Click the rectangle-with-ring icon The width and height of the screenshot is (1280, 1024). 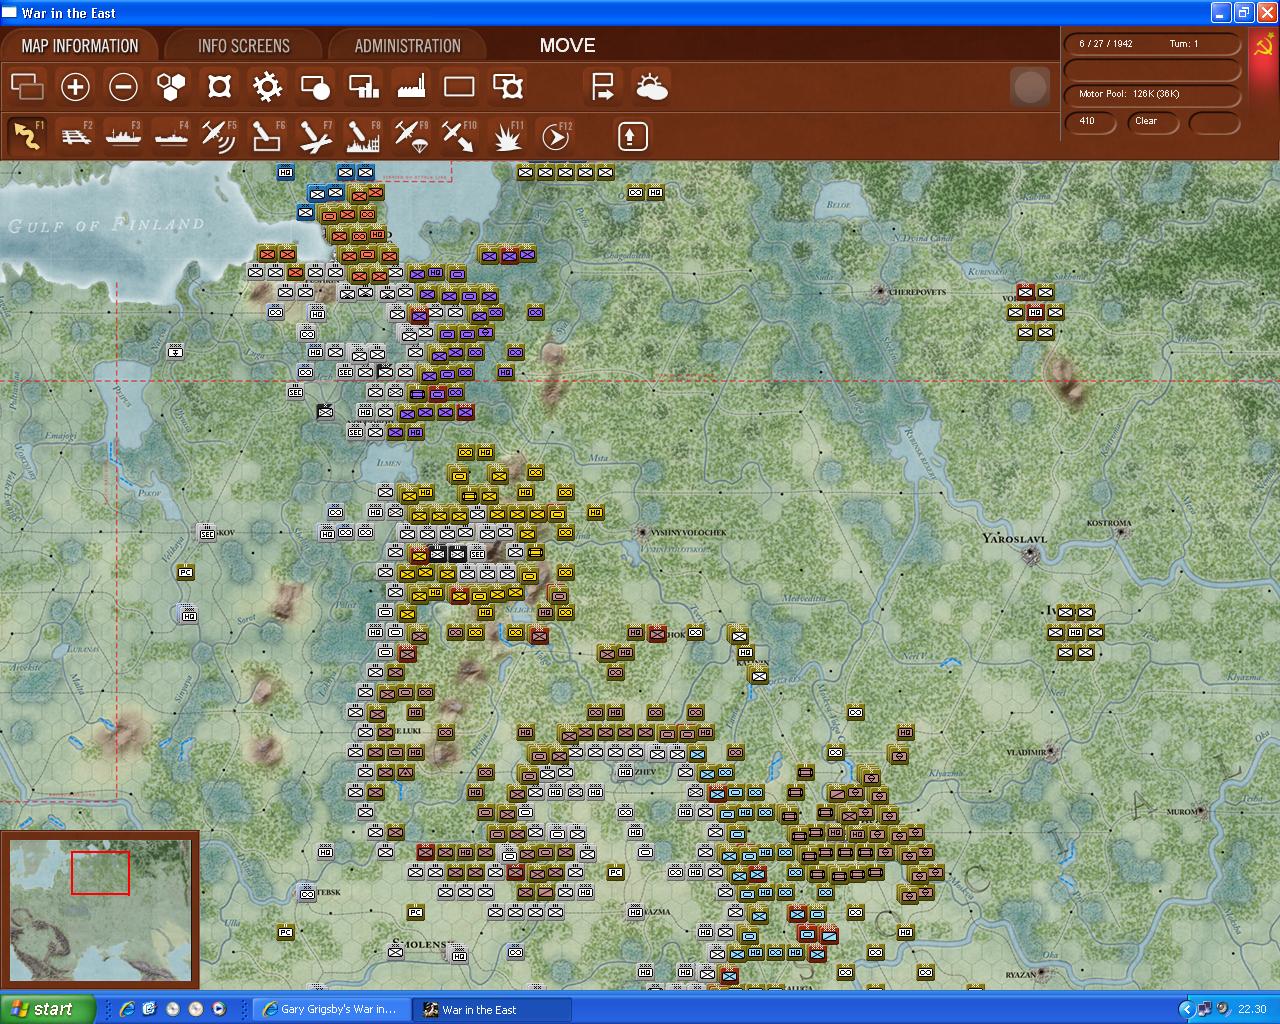click(508, 87)
